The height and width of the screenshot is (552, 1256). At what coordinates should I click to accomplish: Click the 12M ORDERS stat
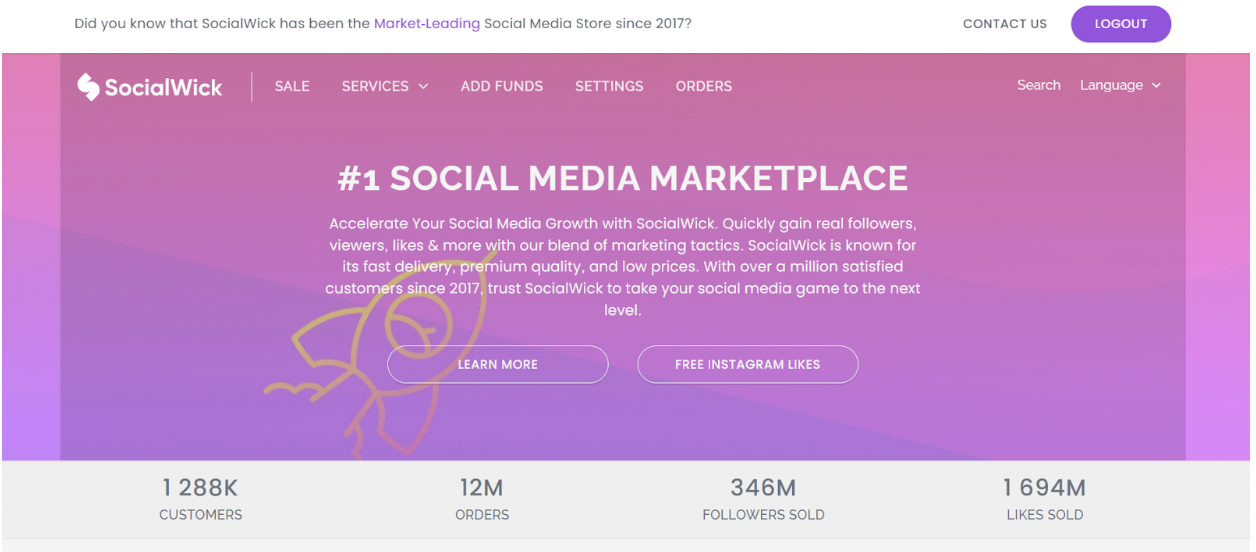(482, 499)
